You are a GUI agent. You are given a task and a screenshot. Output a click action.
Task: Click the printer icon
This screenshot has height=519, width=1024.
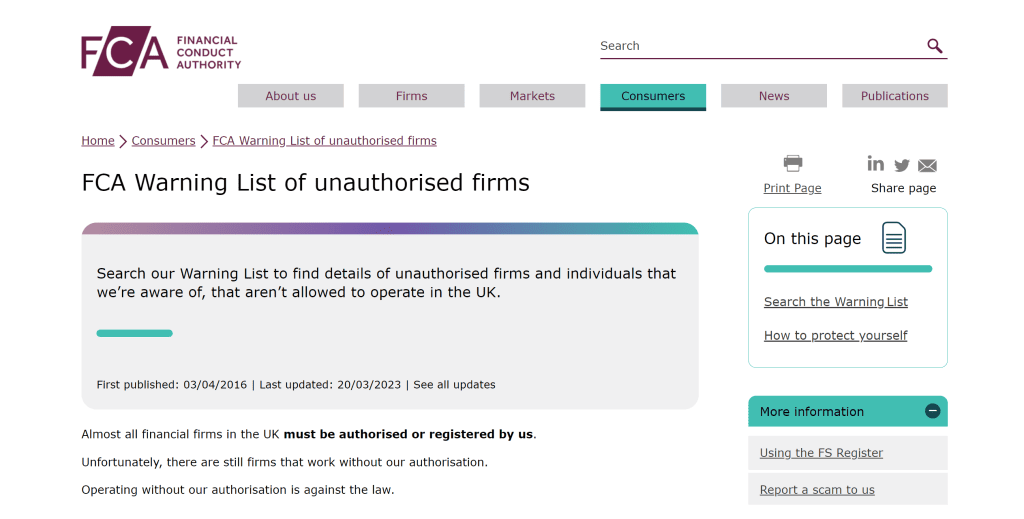pyautogui.click(x=793, y=163)
